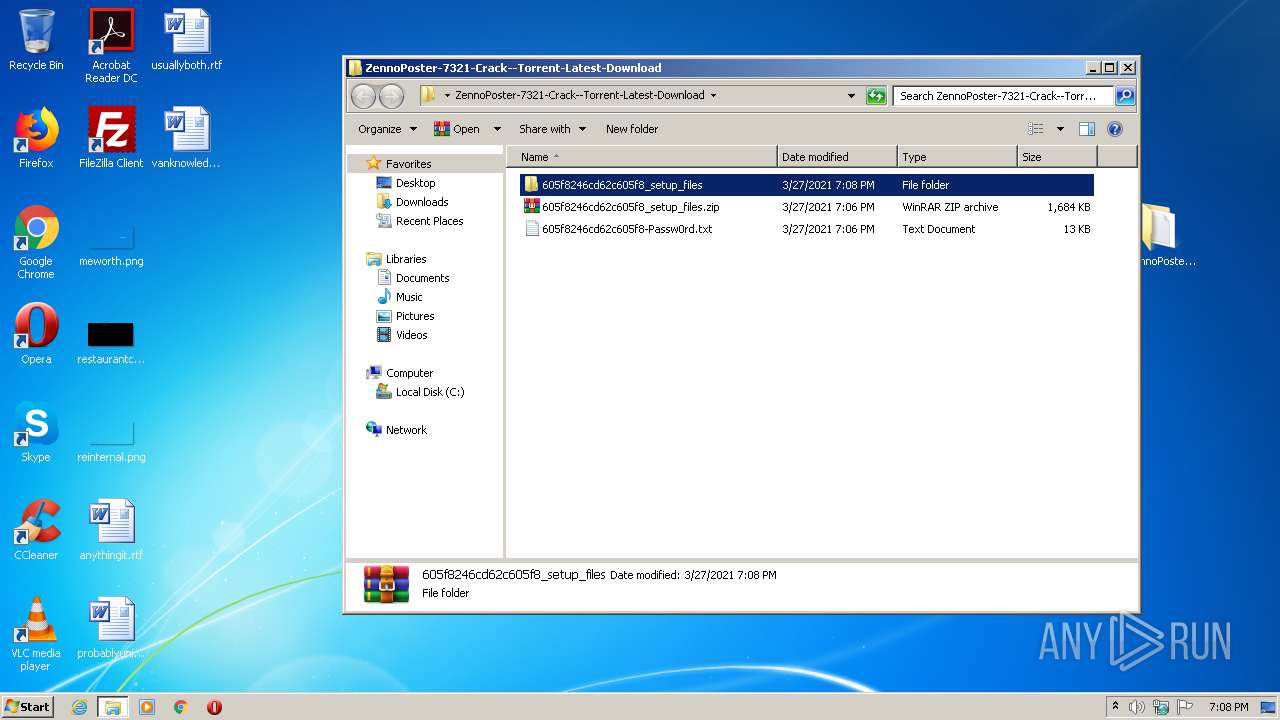Sort by the Type column header

coord(957,157)
